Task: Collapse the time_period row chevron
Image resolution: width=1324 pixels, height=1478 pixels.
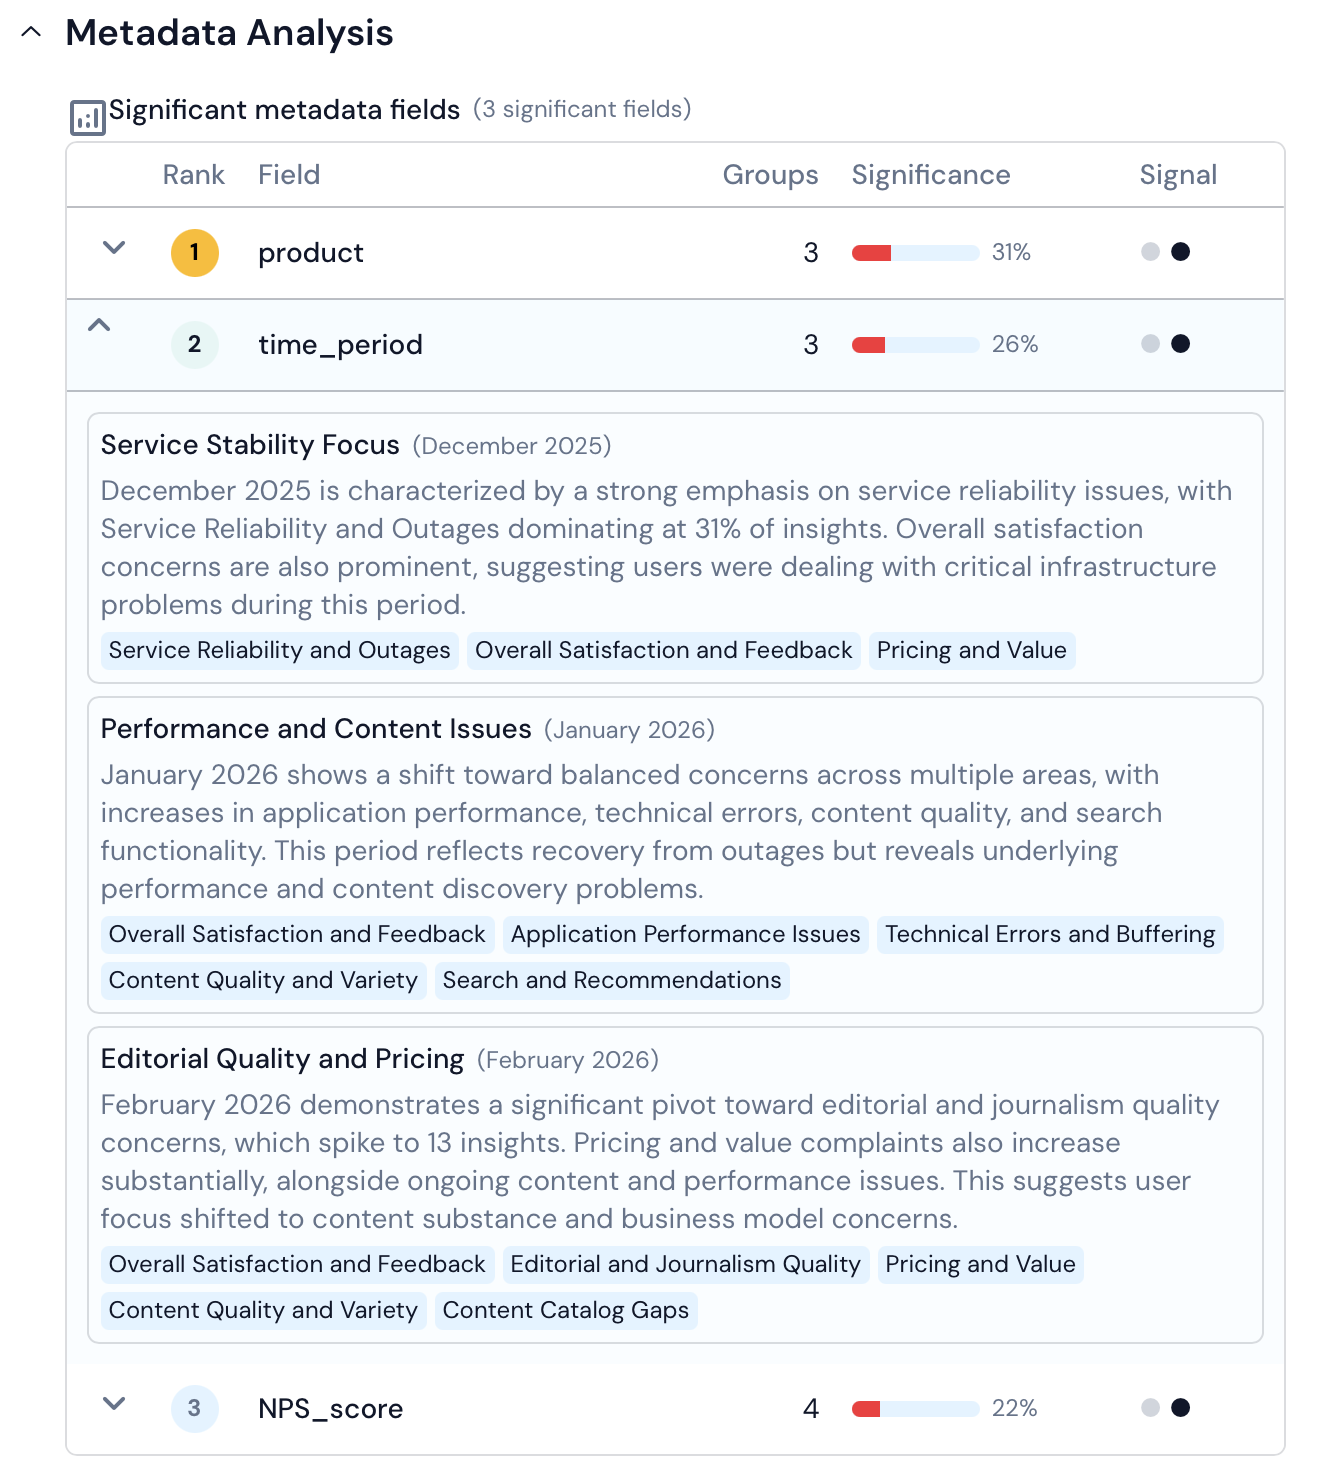Action: 99,325
